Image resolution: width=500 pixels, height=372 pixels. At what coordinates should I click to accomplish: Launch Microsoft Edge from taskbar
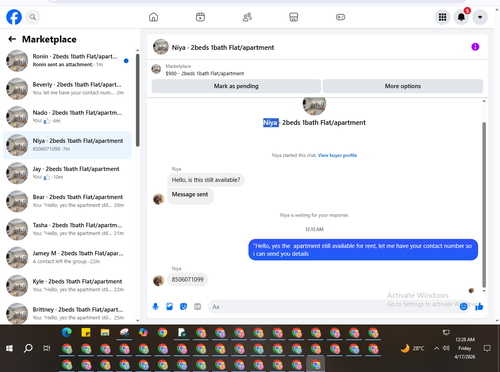click(67, 332)
